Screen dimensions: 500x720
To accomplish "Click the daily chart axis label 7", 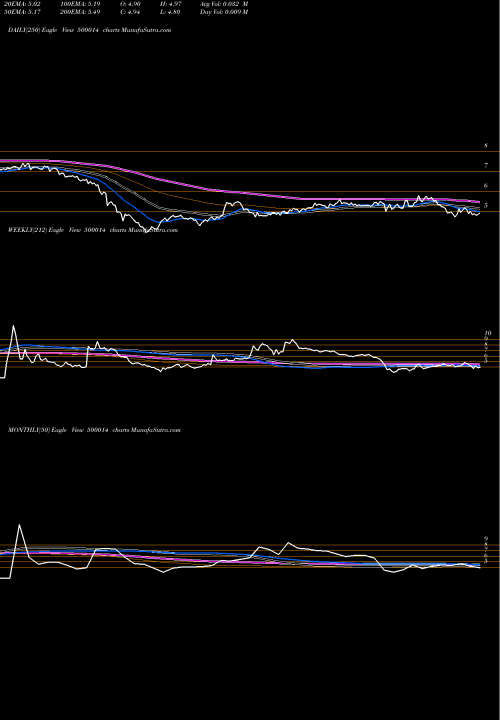I will click(x=486, y=166).
